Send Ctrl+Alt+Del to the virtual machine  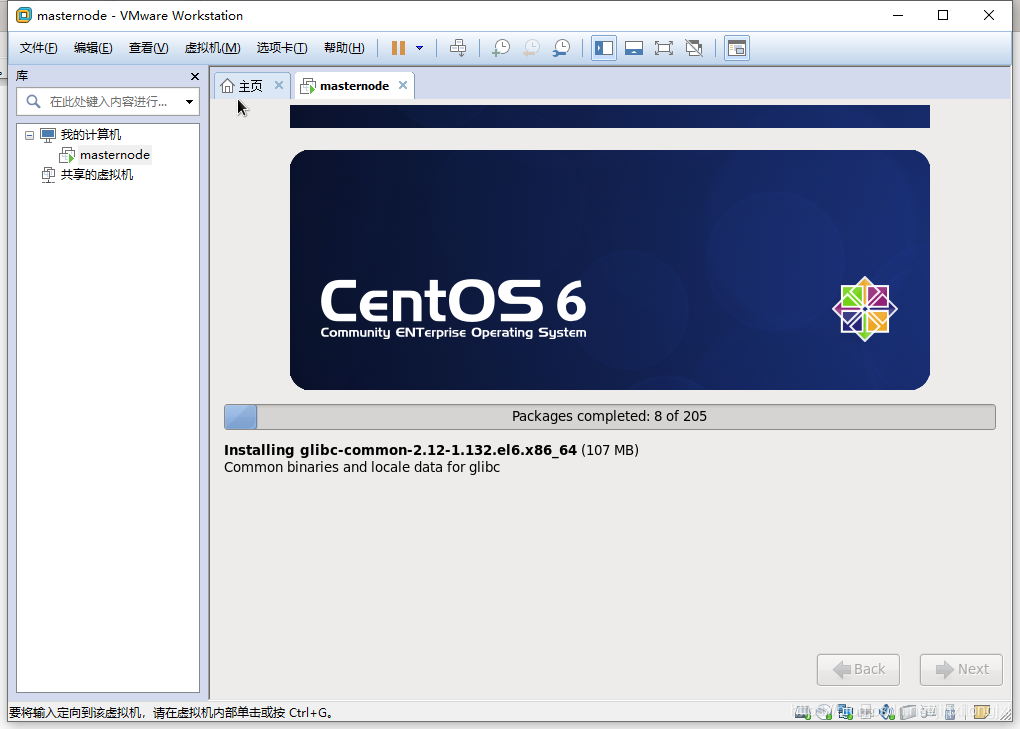(458, 48)
